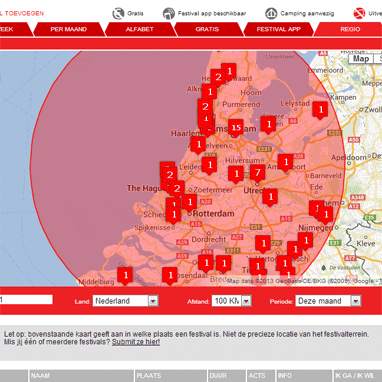Open the Afstand dropdown set to 100 KM

(231, 301)
